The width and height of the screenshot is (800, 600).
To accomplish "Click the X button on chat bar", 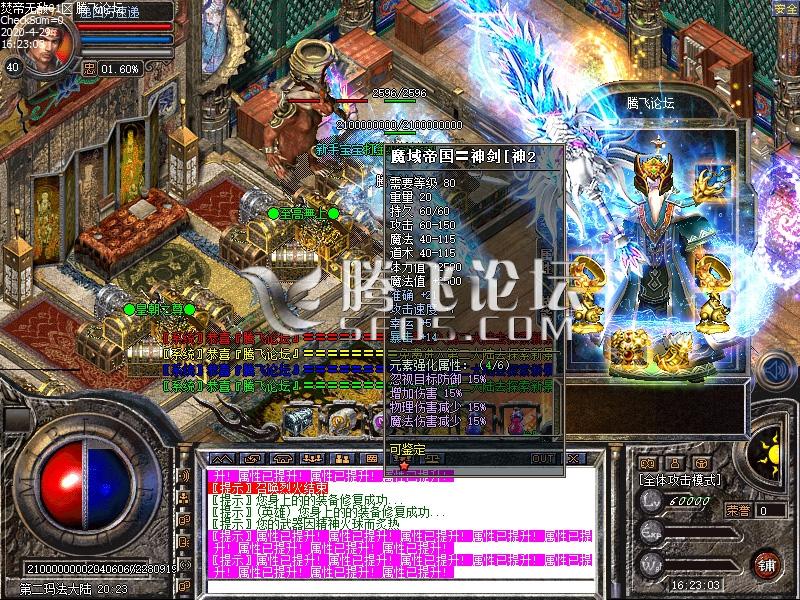I will (x=574, y=459).
